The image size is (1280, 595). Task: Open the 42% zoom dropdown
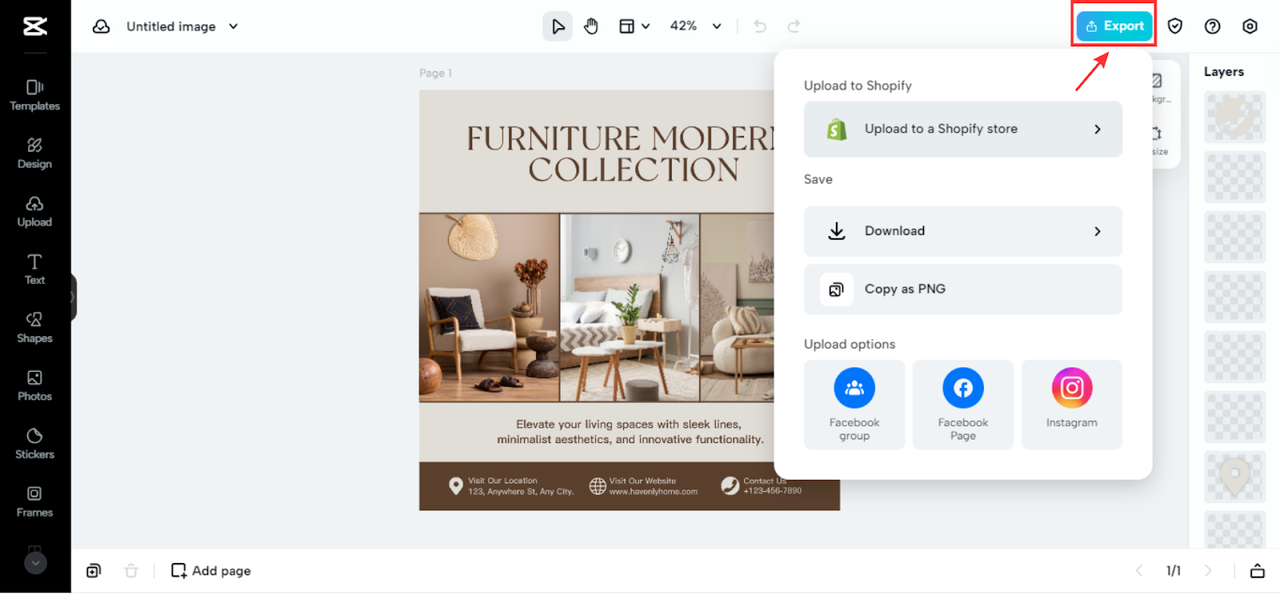[x=695, y=27]
